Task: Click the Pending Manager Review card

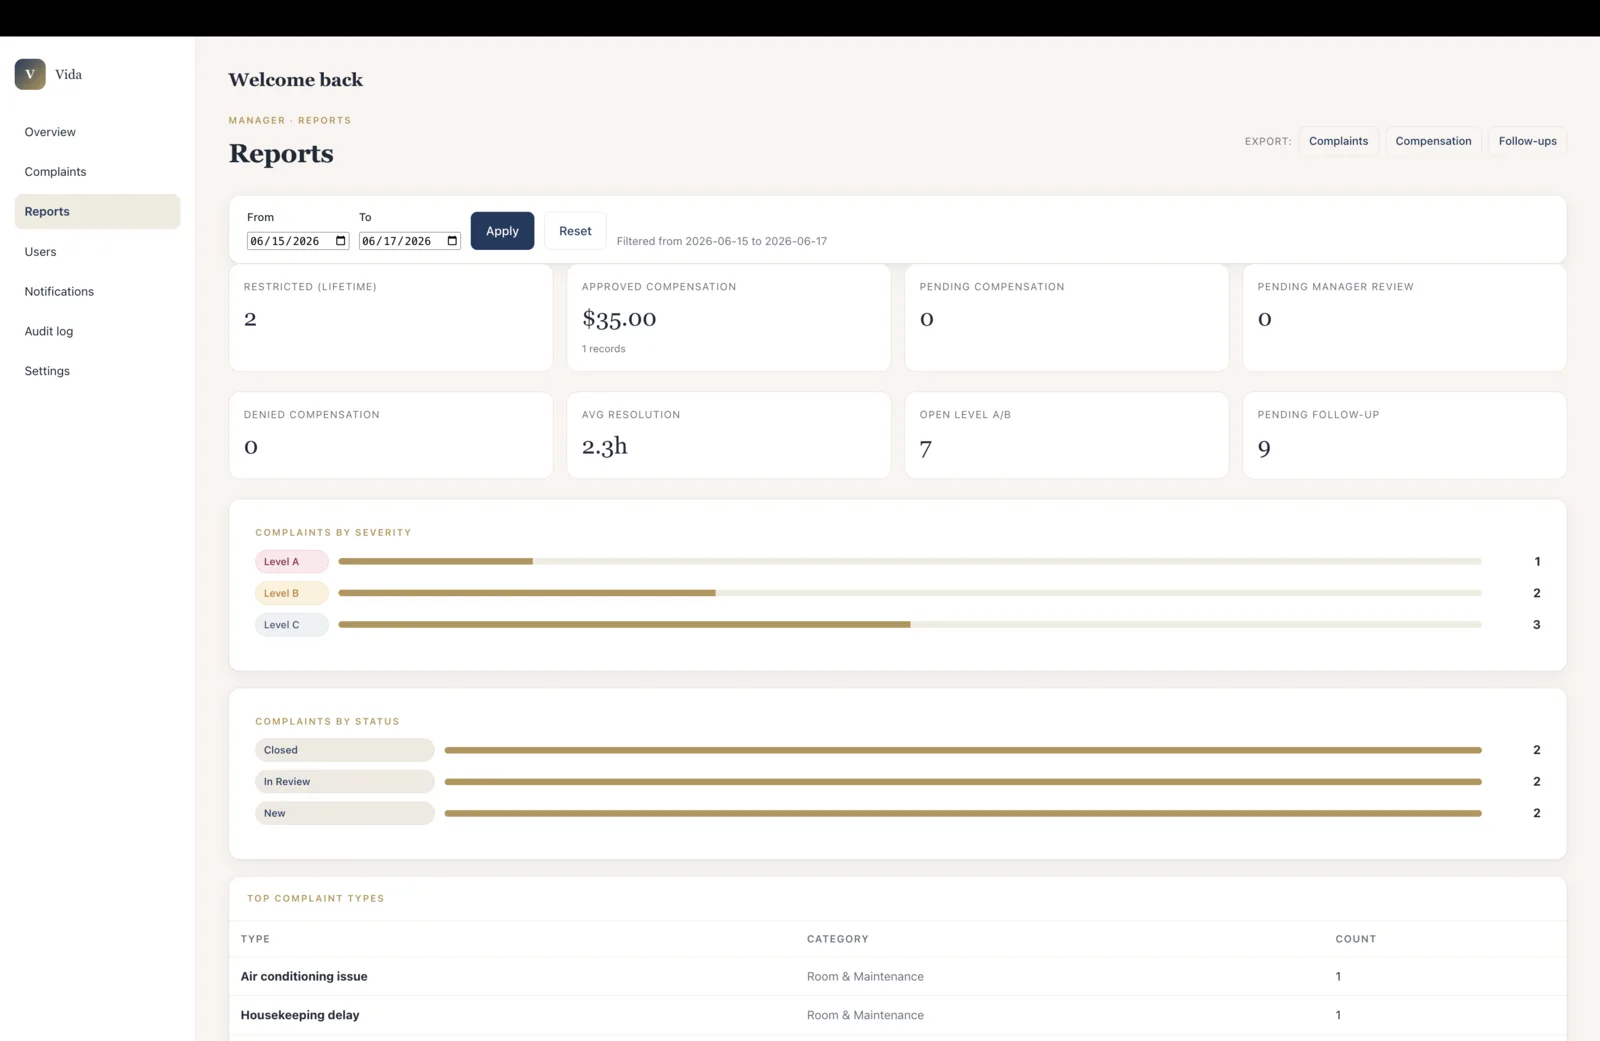Action: click(1405, 318)
